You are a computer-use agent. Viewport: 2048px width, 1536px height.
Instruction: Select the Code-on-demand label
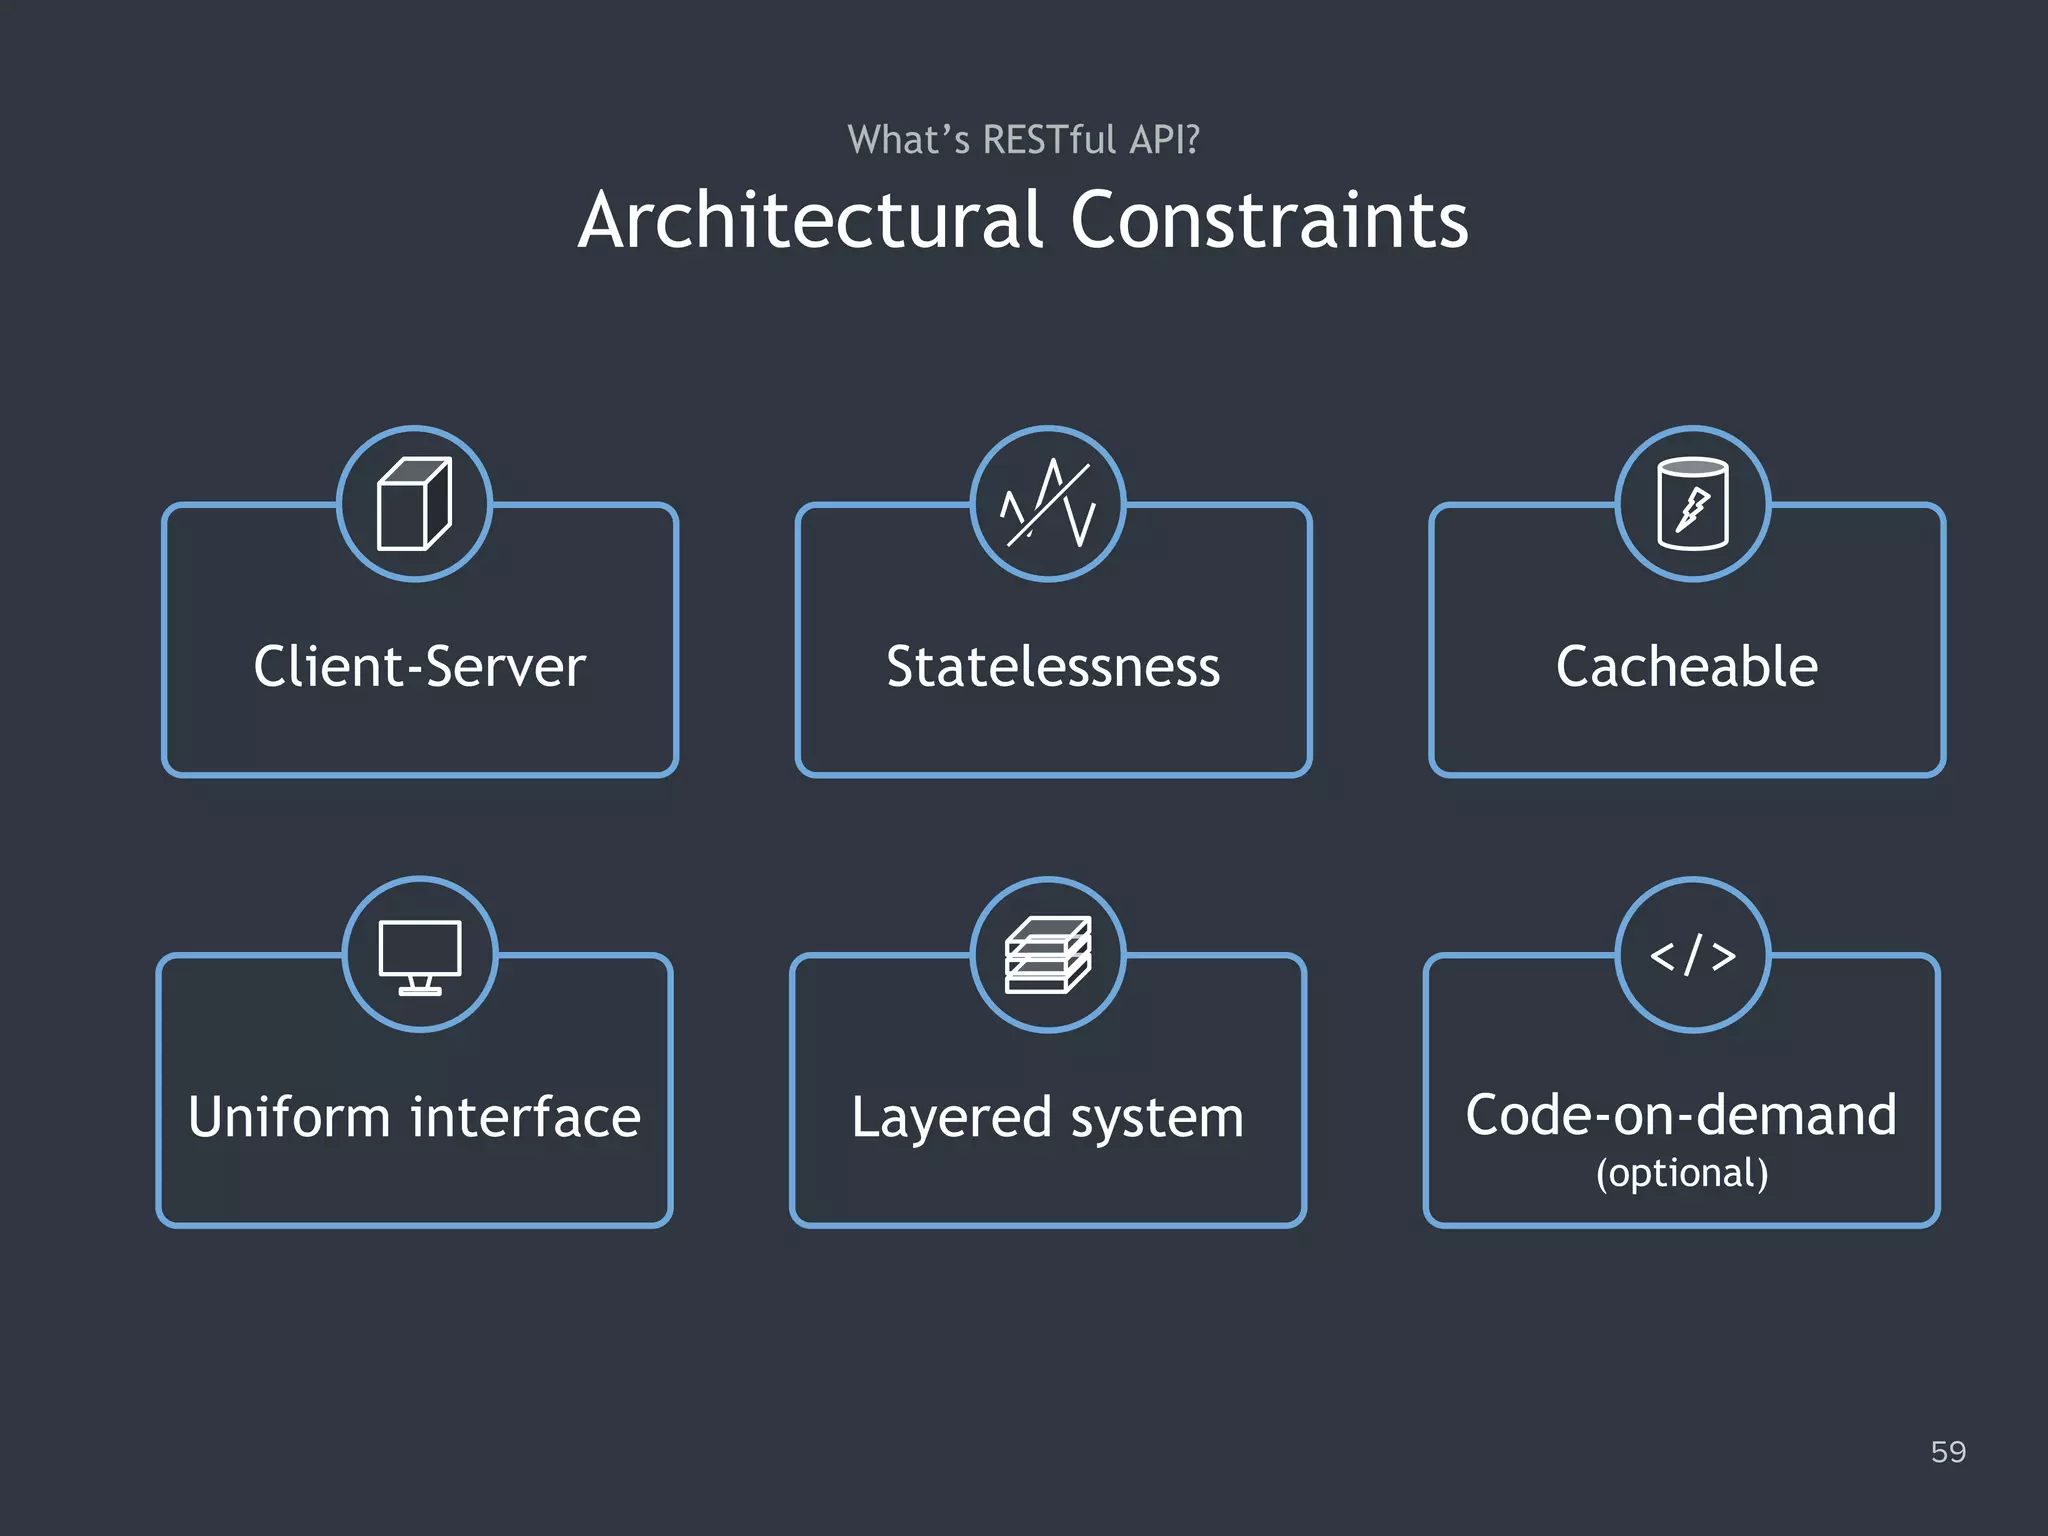click(x=1681, y=1114)
